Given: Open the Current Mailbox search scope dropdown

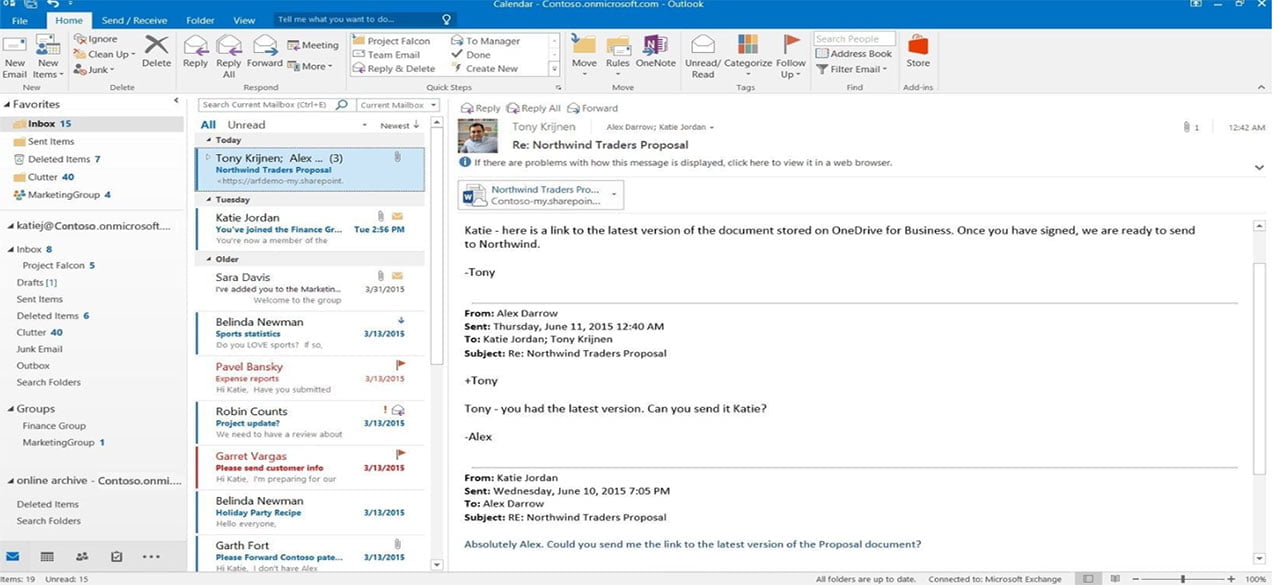Looking at the screenshot, I should pyautogui.click(x=398, y=105).
